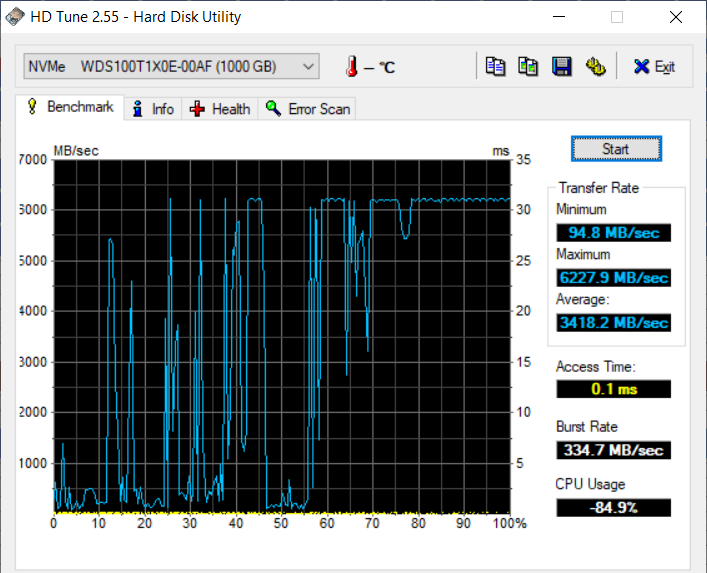Click the MB/sec axis label

[x=76, y=151]
